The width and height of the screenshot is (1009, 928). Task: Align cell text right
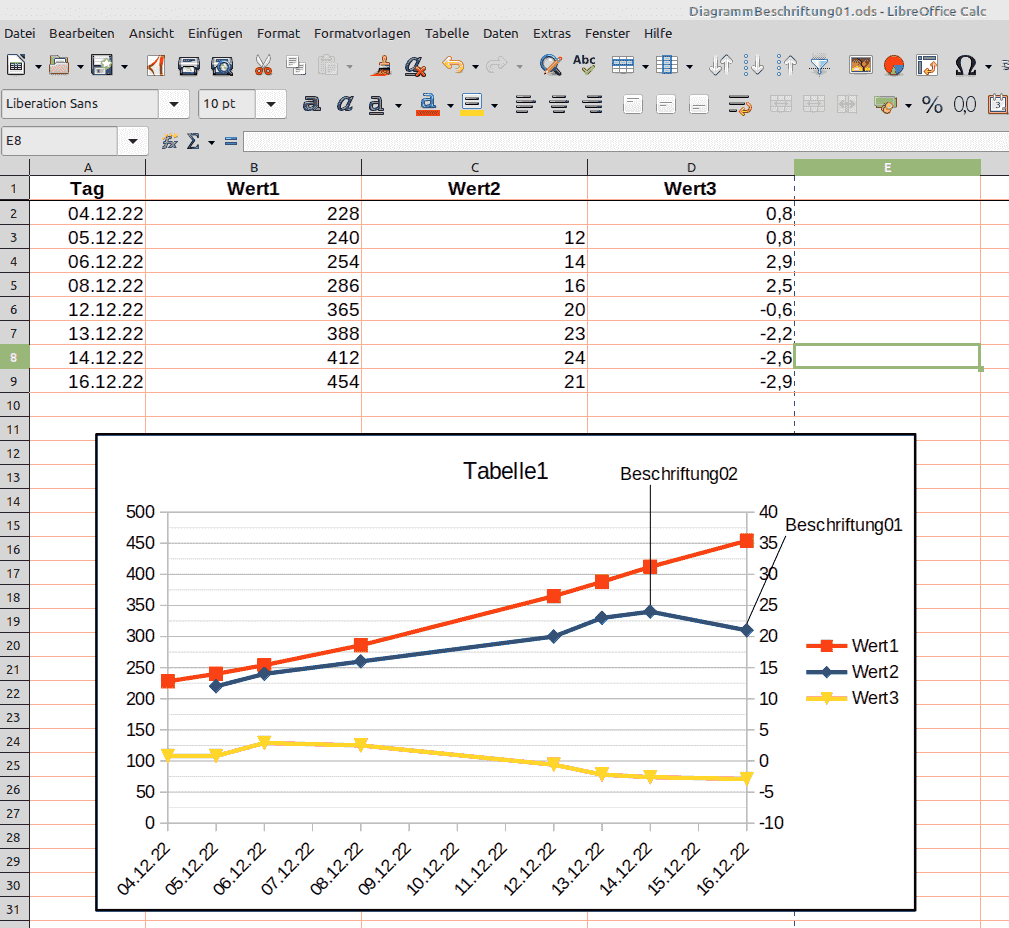[x=592, y=104]
